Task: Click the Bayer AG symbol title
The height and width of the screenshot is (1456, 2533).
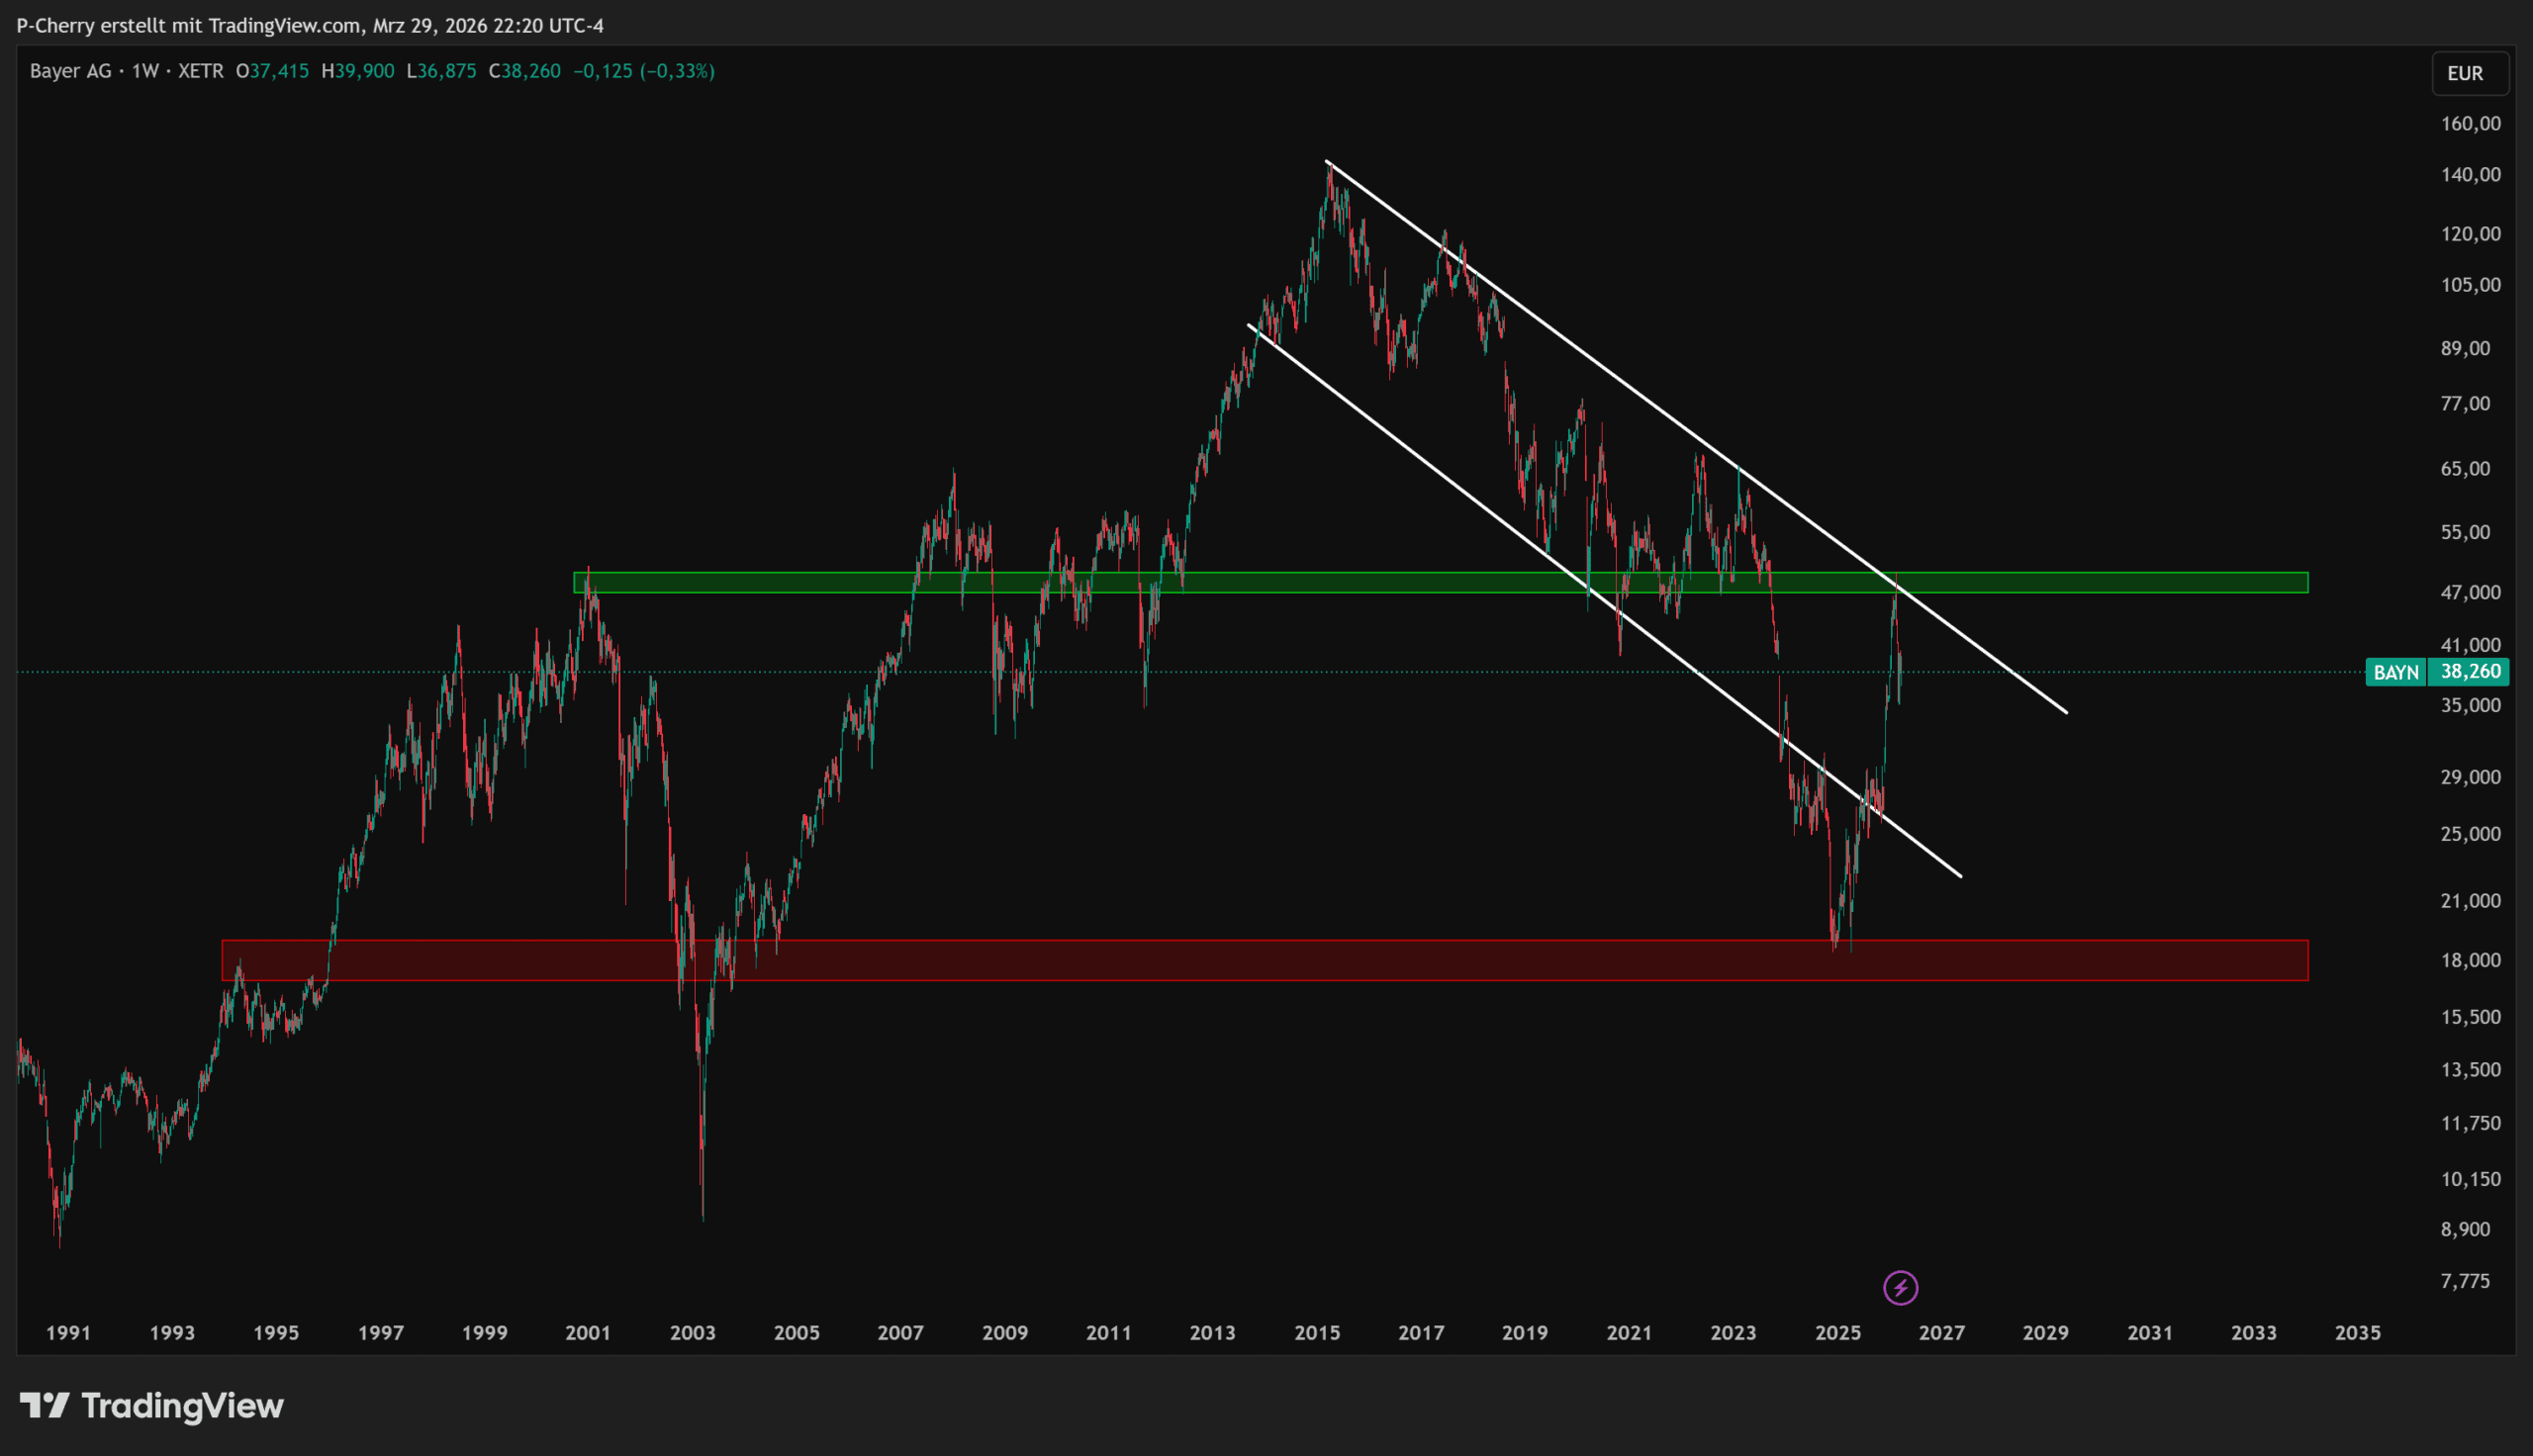Action: point(70,71)
